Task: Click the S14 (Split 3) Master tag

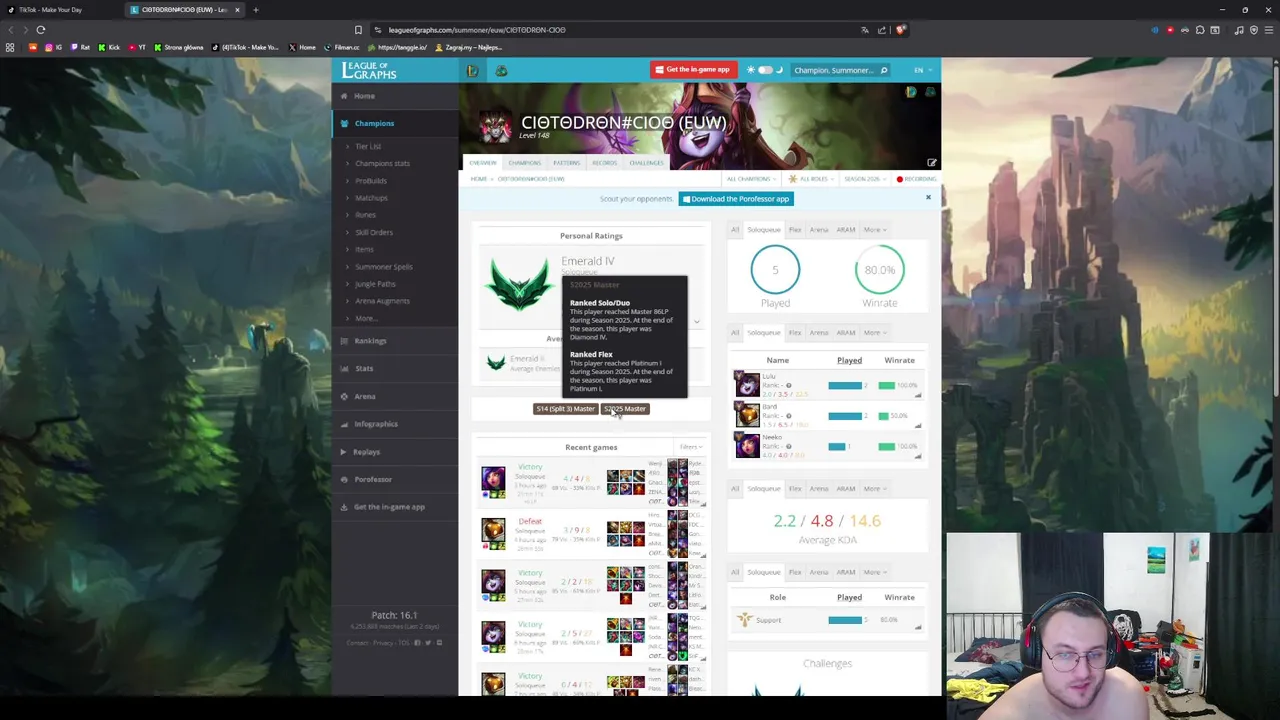Action: (x=565, y=409)
